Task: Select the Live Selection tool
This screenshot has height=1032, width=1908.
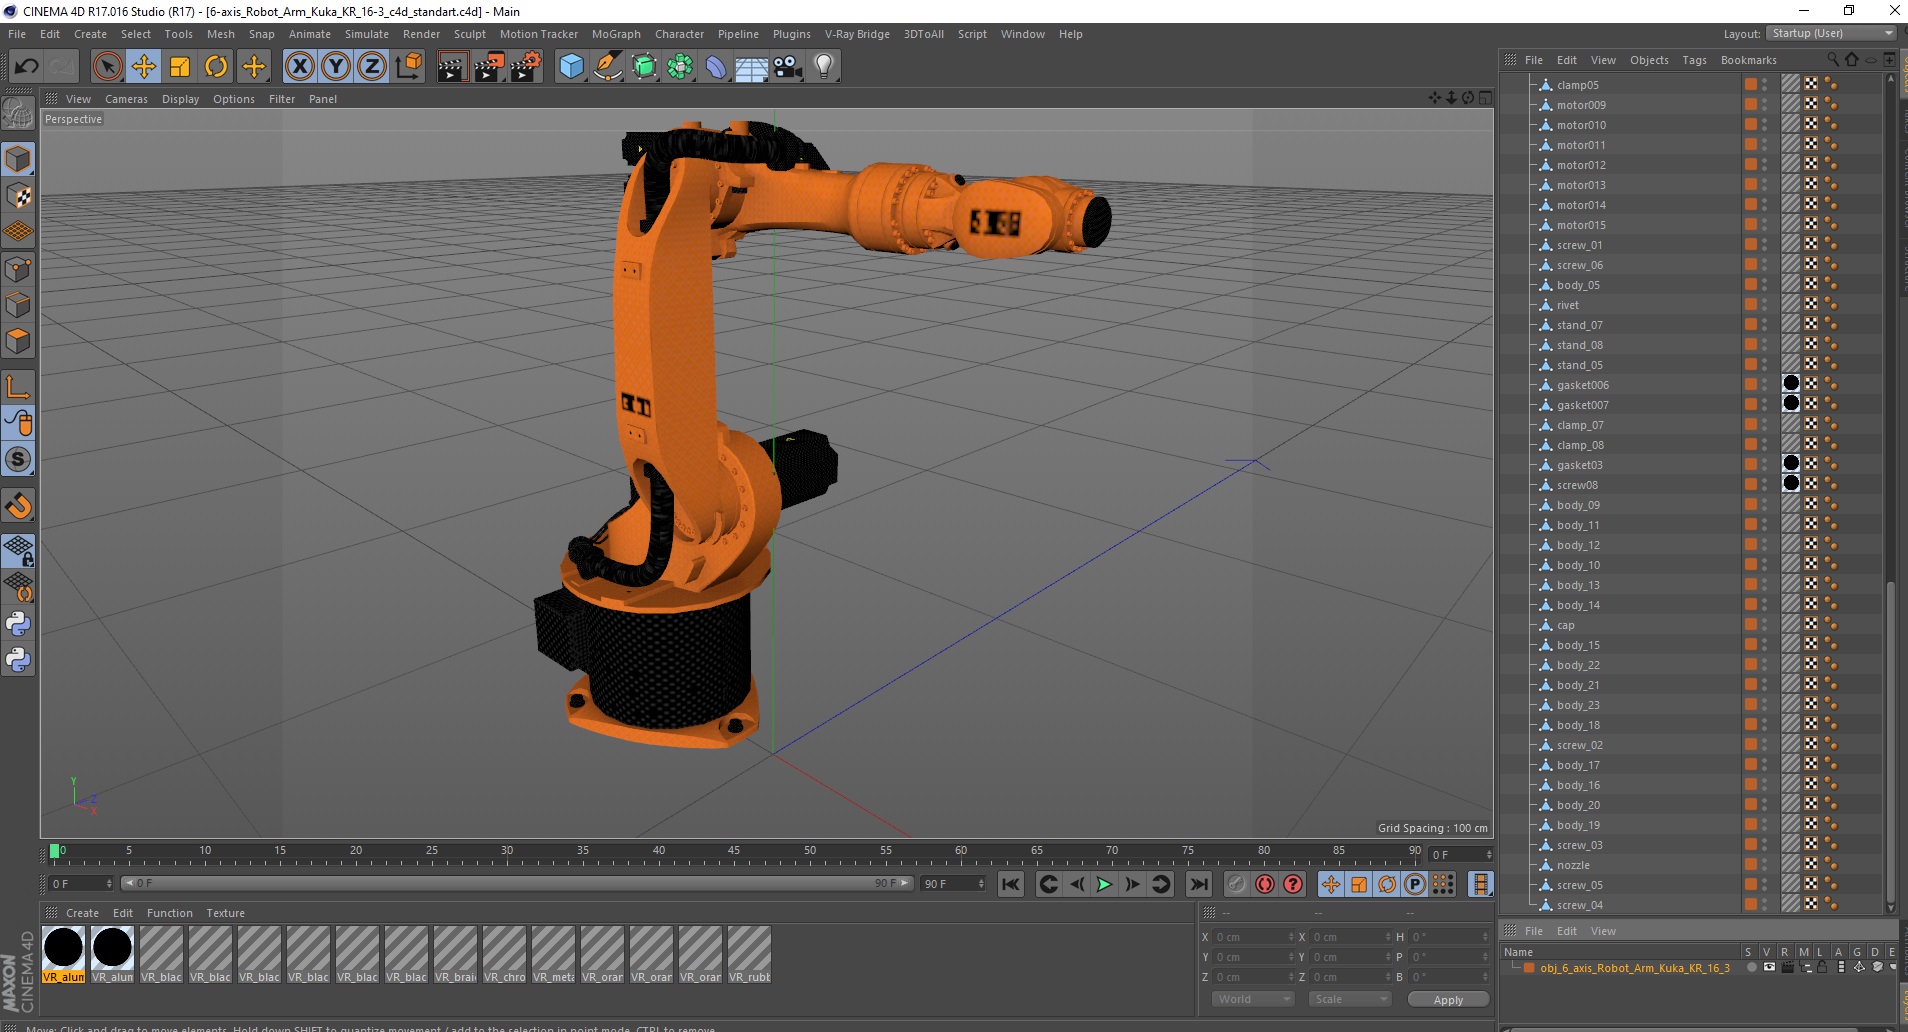Action: pyautogui.click(x=107, y=67)
